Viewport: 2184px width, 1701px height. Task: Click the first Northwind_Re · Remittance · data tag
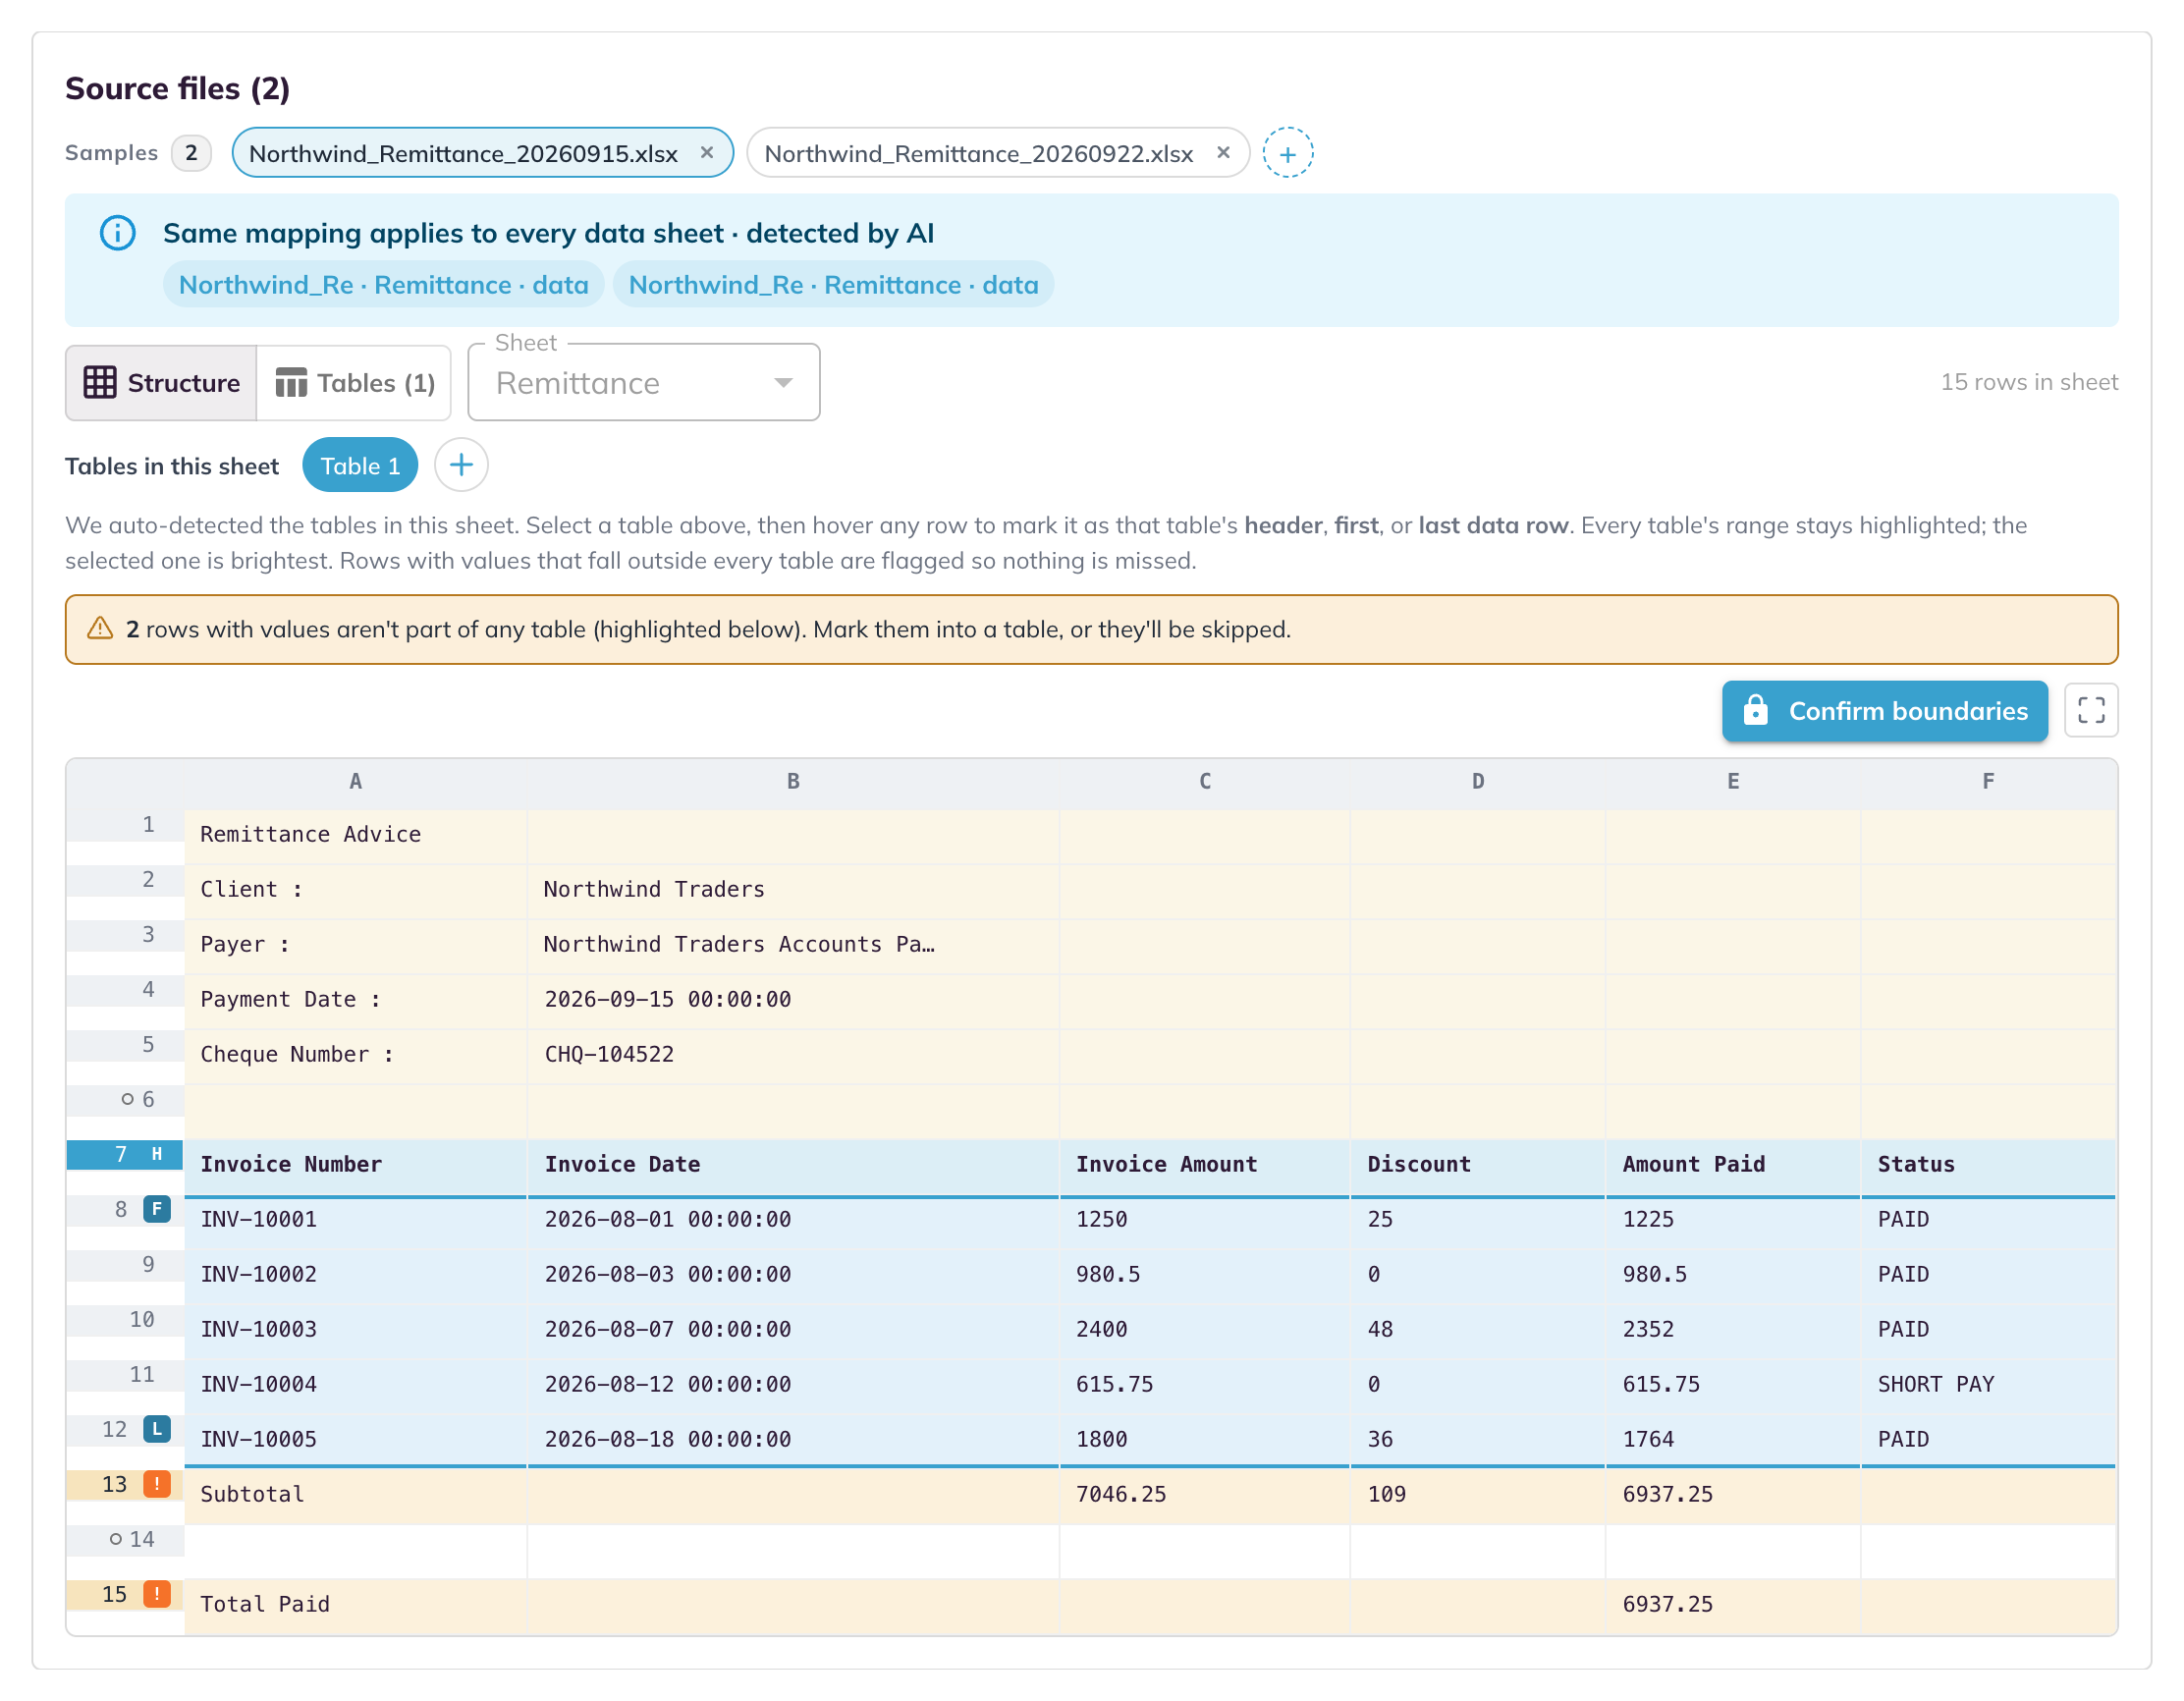tap(384, 285)
